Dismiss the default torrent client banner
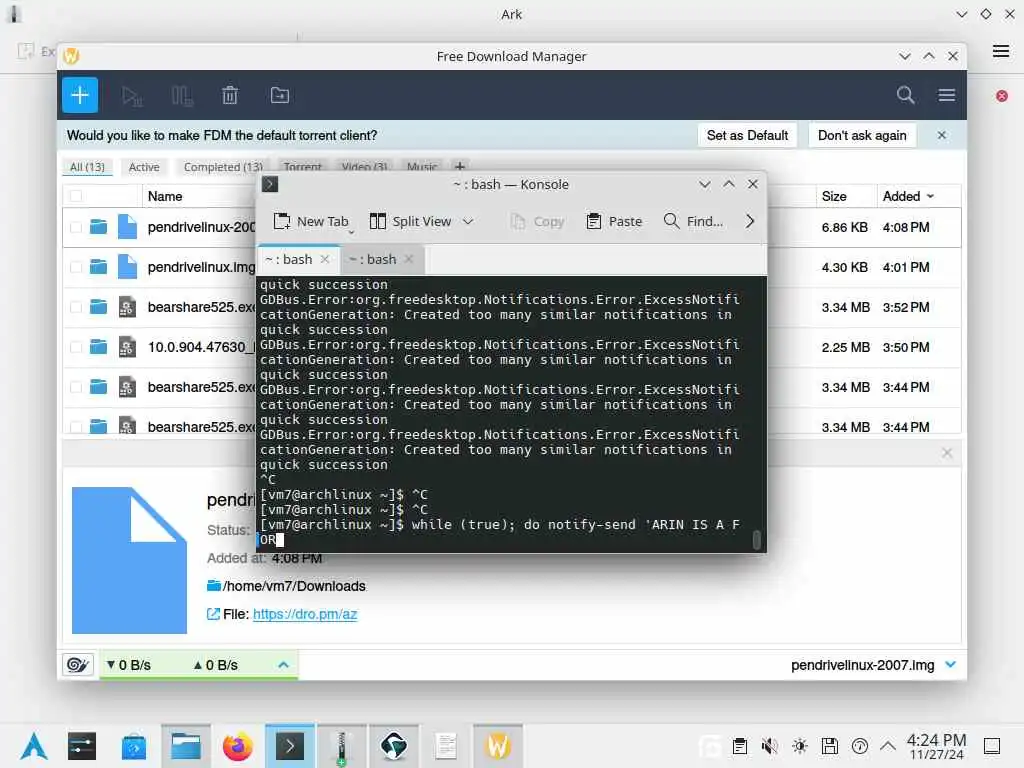Viewport: 1024px width, 768px height. click(x=942, y=135)
